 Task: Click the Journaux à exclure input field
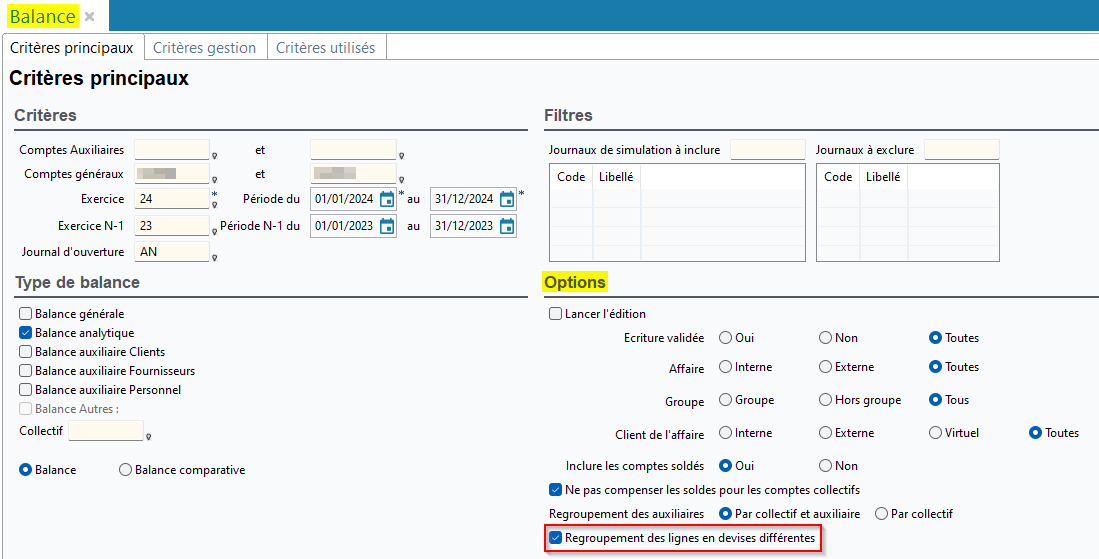click(961, 150)
